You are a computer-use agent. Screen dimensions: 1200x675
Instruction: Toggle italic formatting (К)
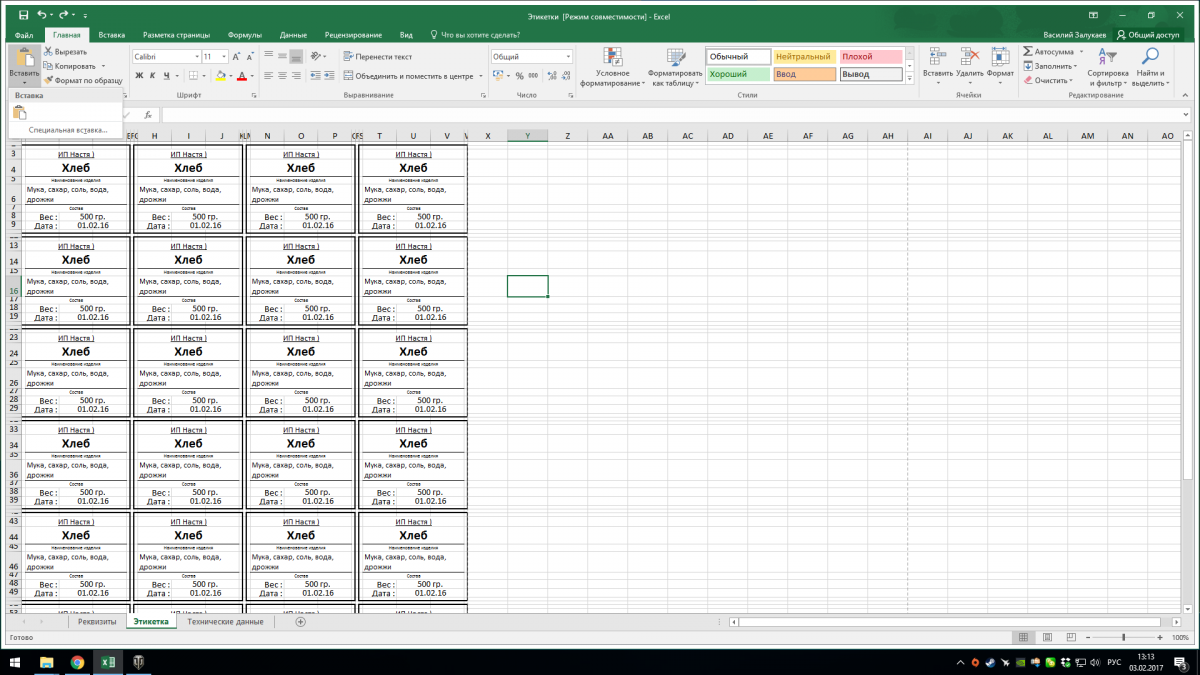[153, 75]
